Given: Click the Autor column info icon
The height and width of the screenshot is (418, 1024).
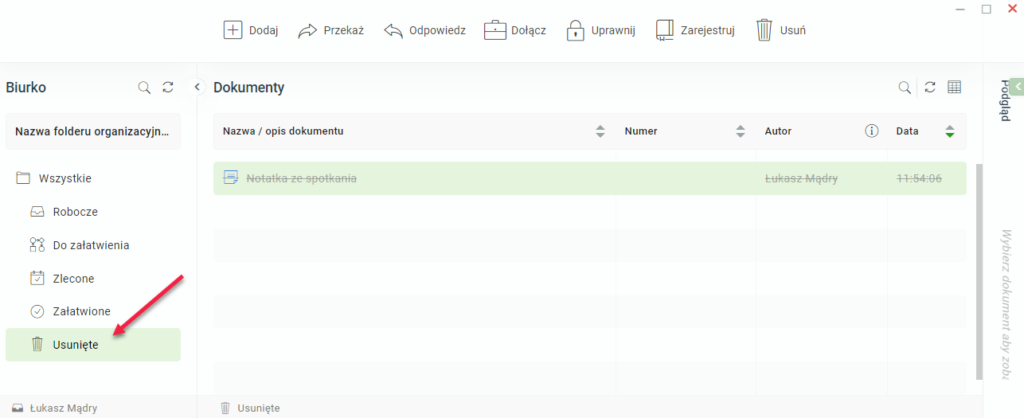Looking at the screenshot, I should 871,131.
